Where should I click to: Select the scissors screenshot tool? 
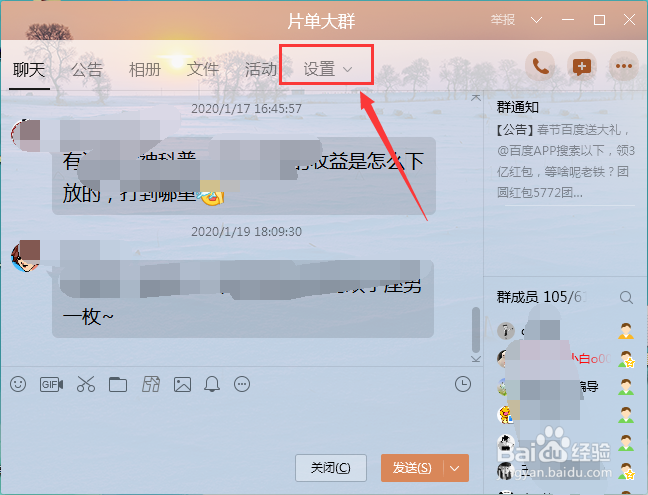pyautogui.click(x=86, y=384)
